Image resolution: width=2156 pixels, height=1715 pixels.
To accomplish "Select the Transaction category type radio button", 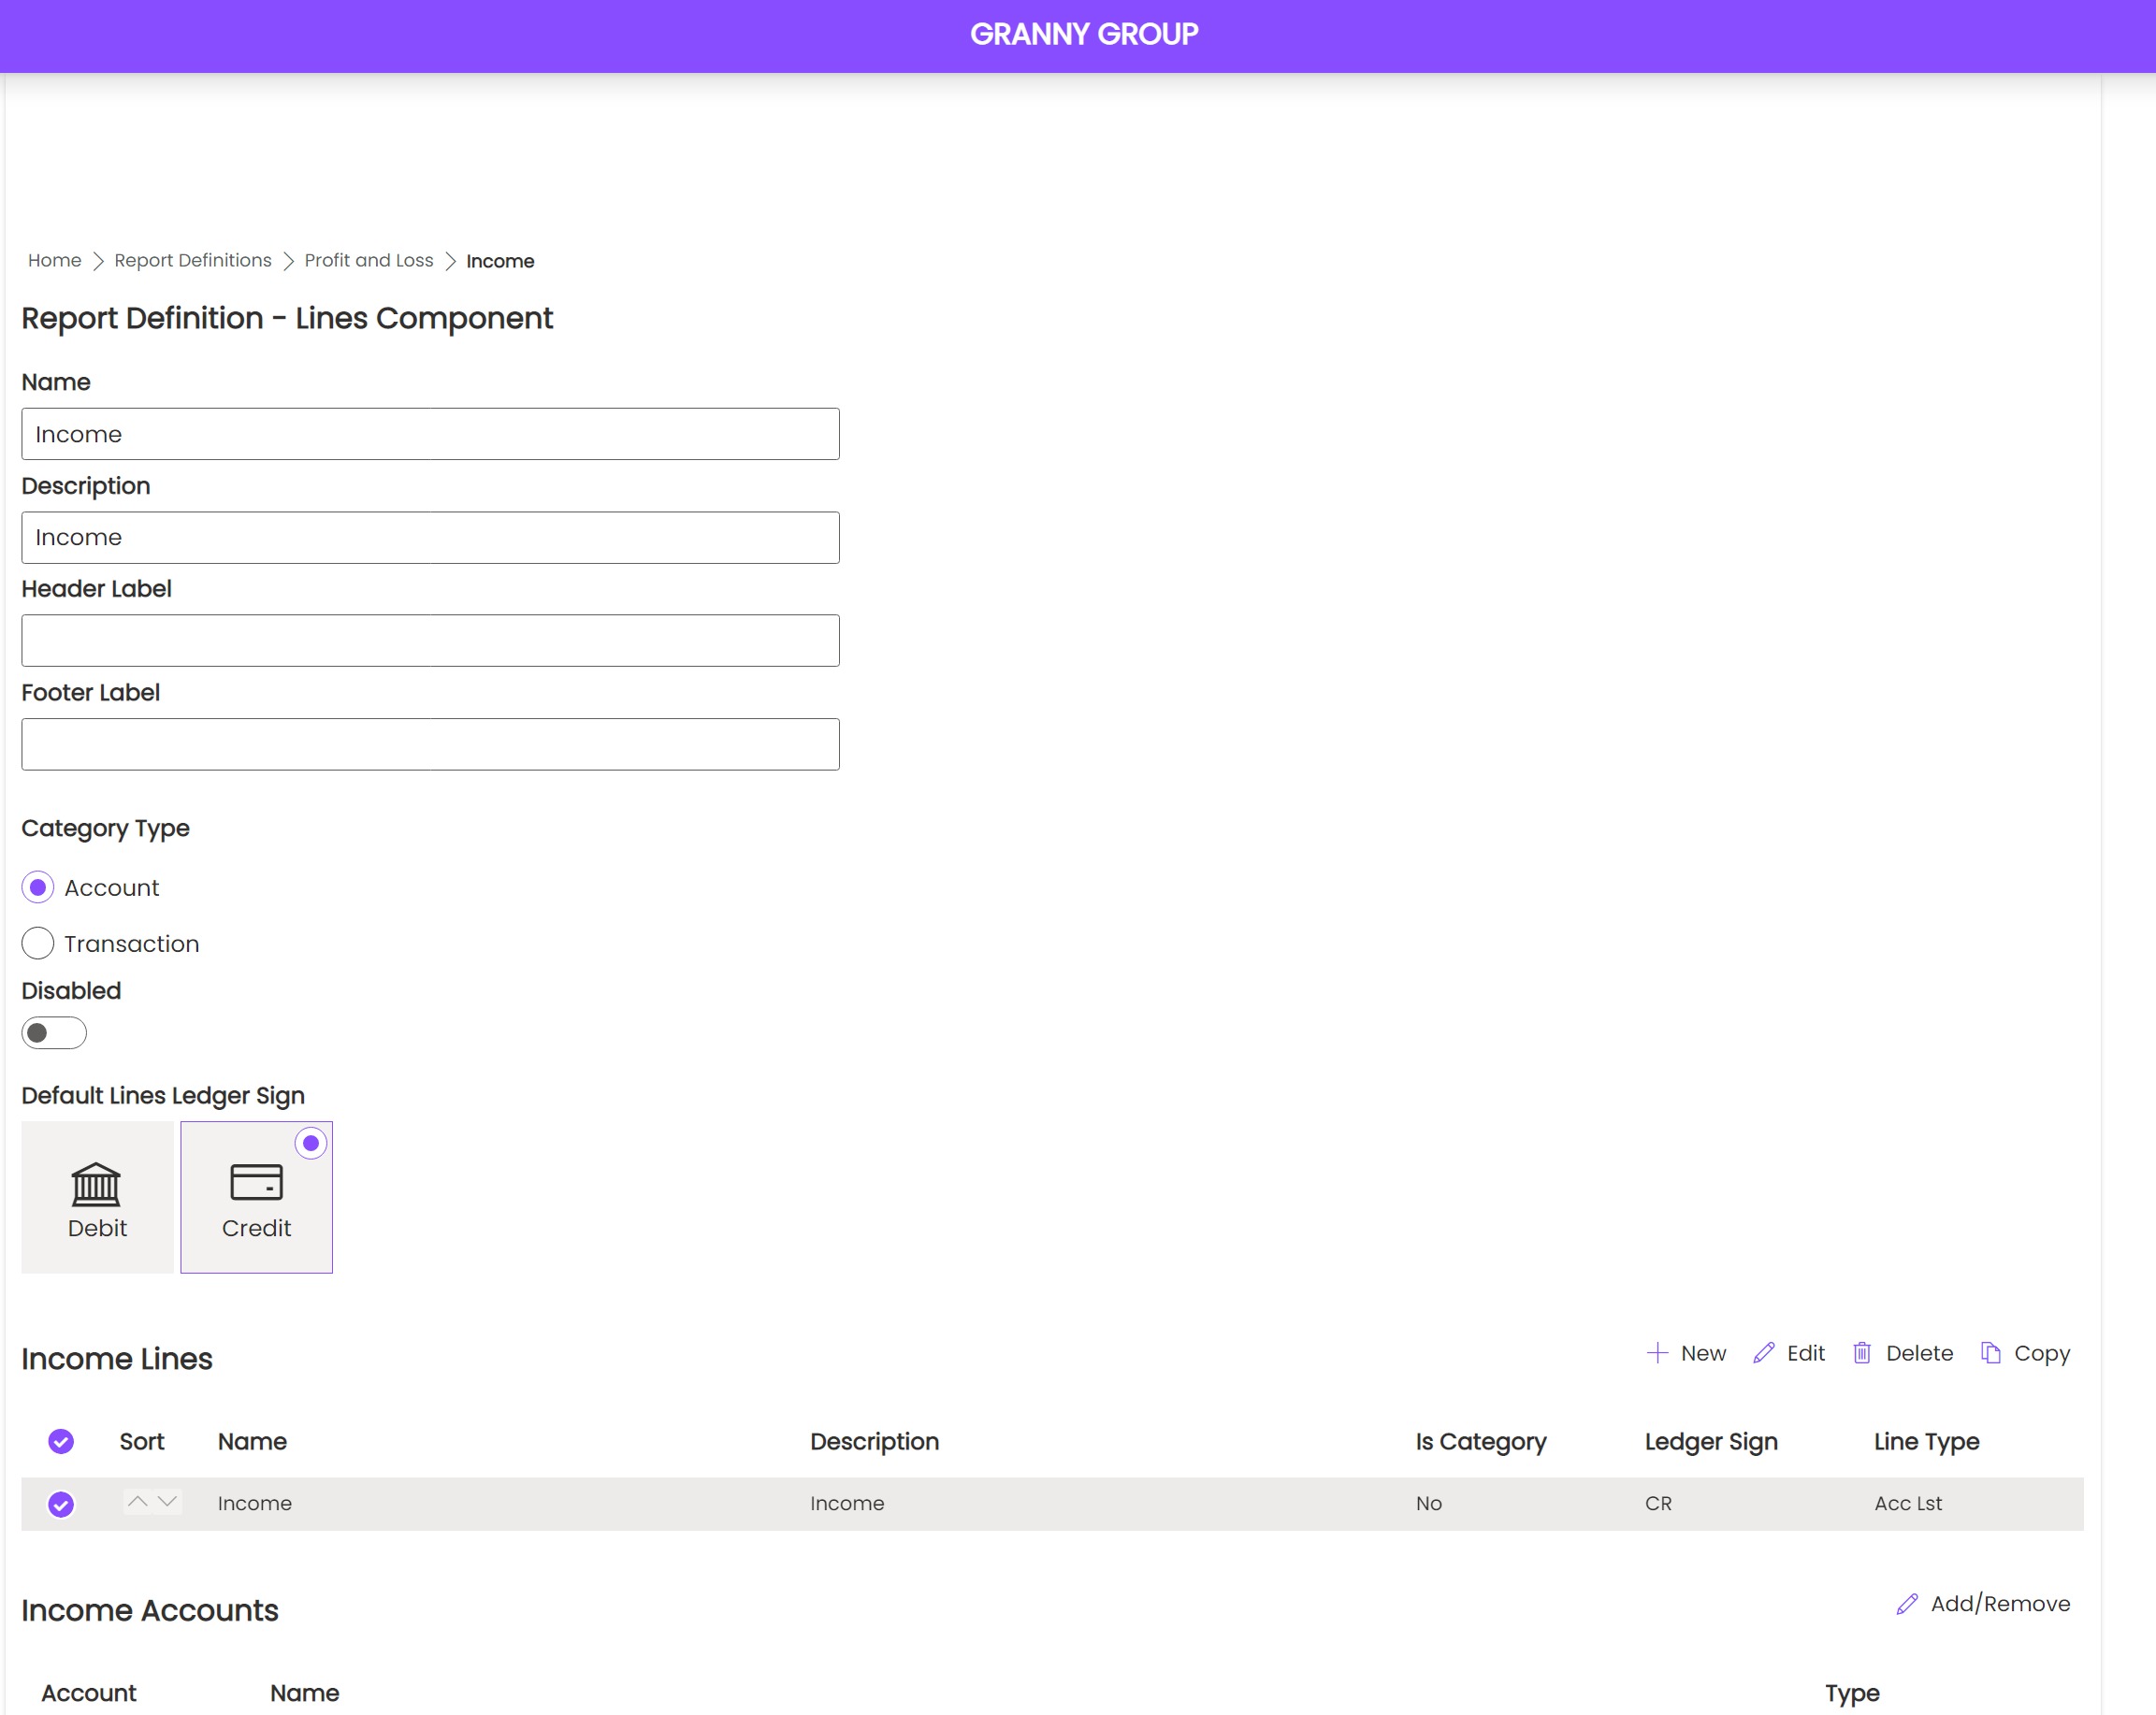I will pos(36,942).
